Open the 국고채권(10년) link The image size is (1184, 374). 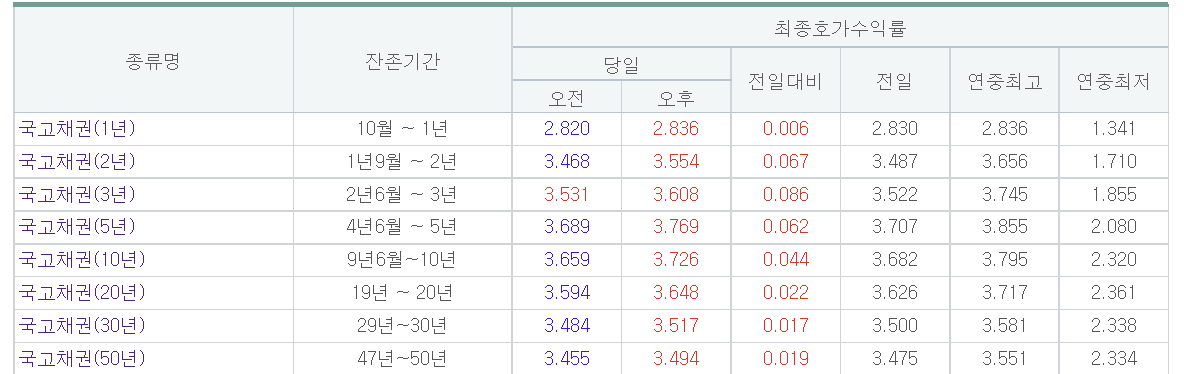(x=82, y=260)
